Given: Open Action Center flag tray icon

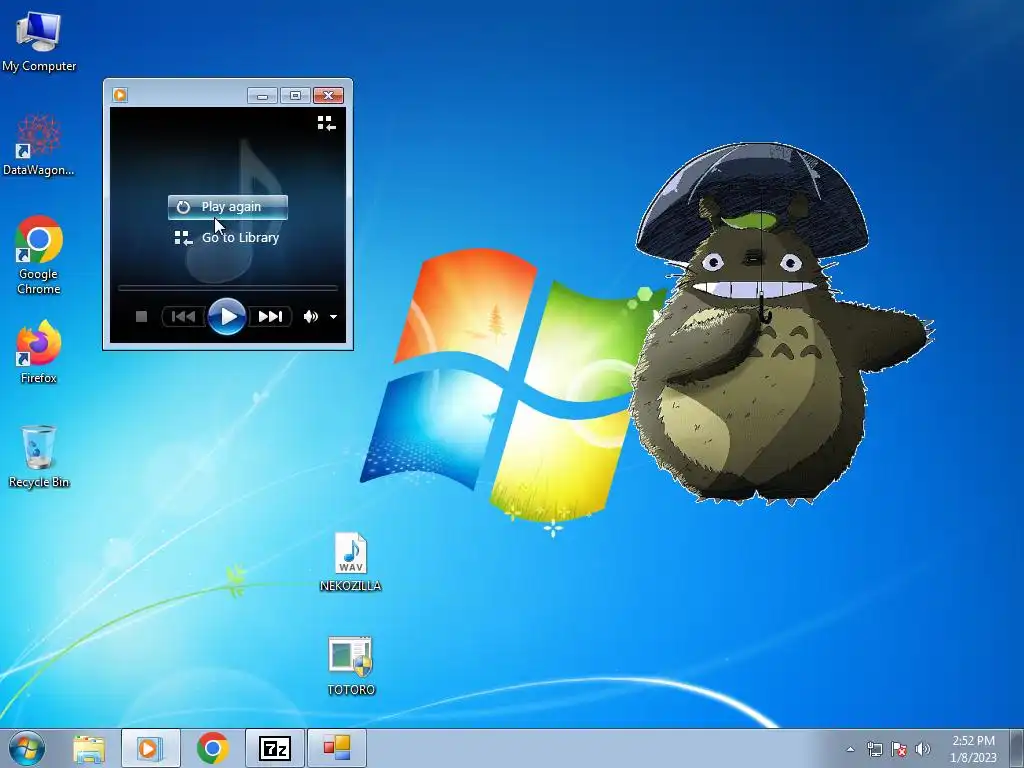Looking at the screenshot, I should coord(899,749).
